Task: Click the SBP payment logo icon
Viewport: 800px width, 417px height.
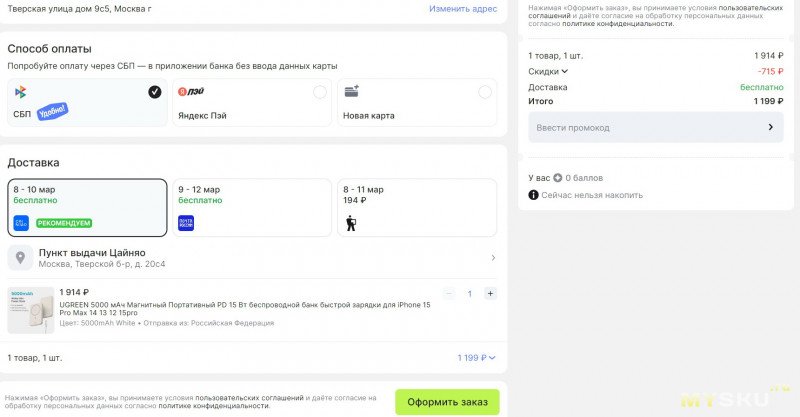Action: [x=20, y=92]
